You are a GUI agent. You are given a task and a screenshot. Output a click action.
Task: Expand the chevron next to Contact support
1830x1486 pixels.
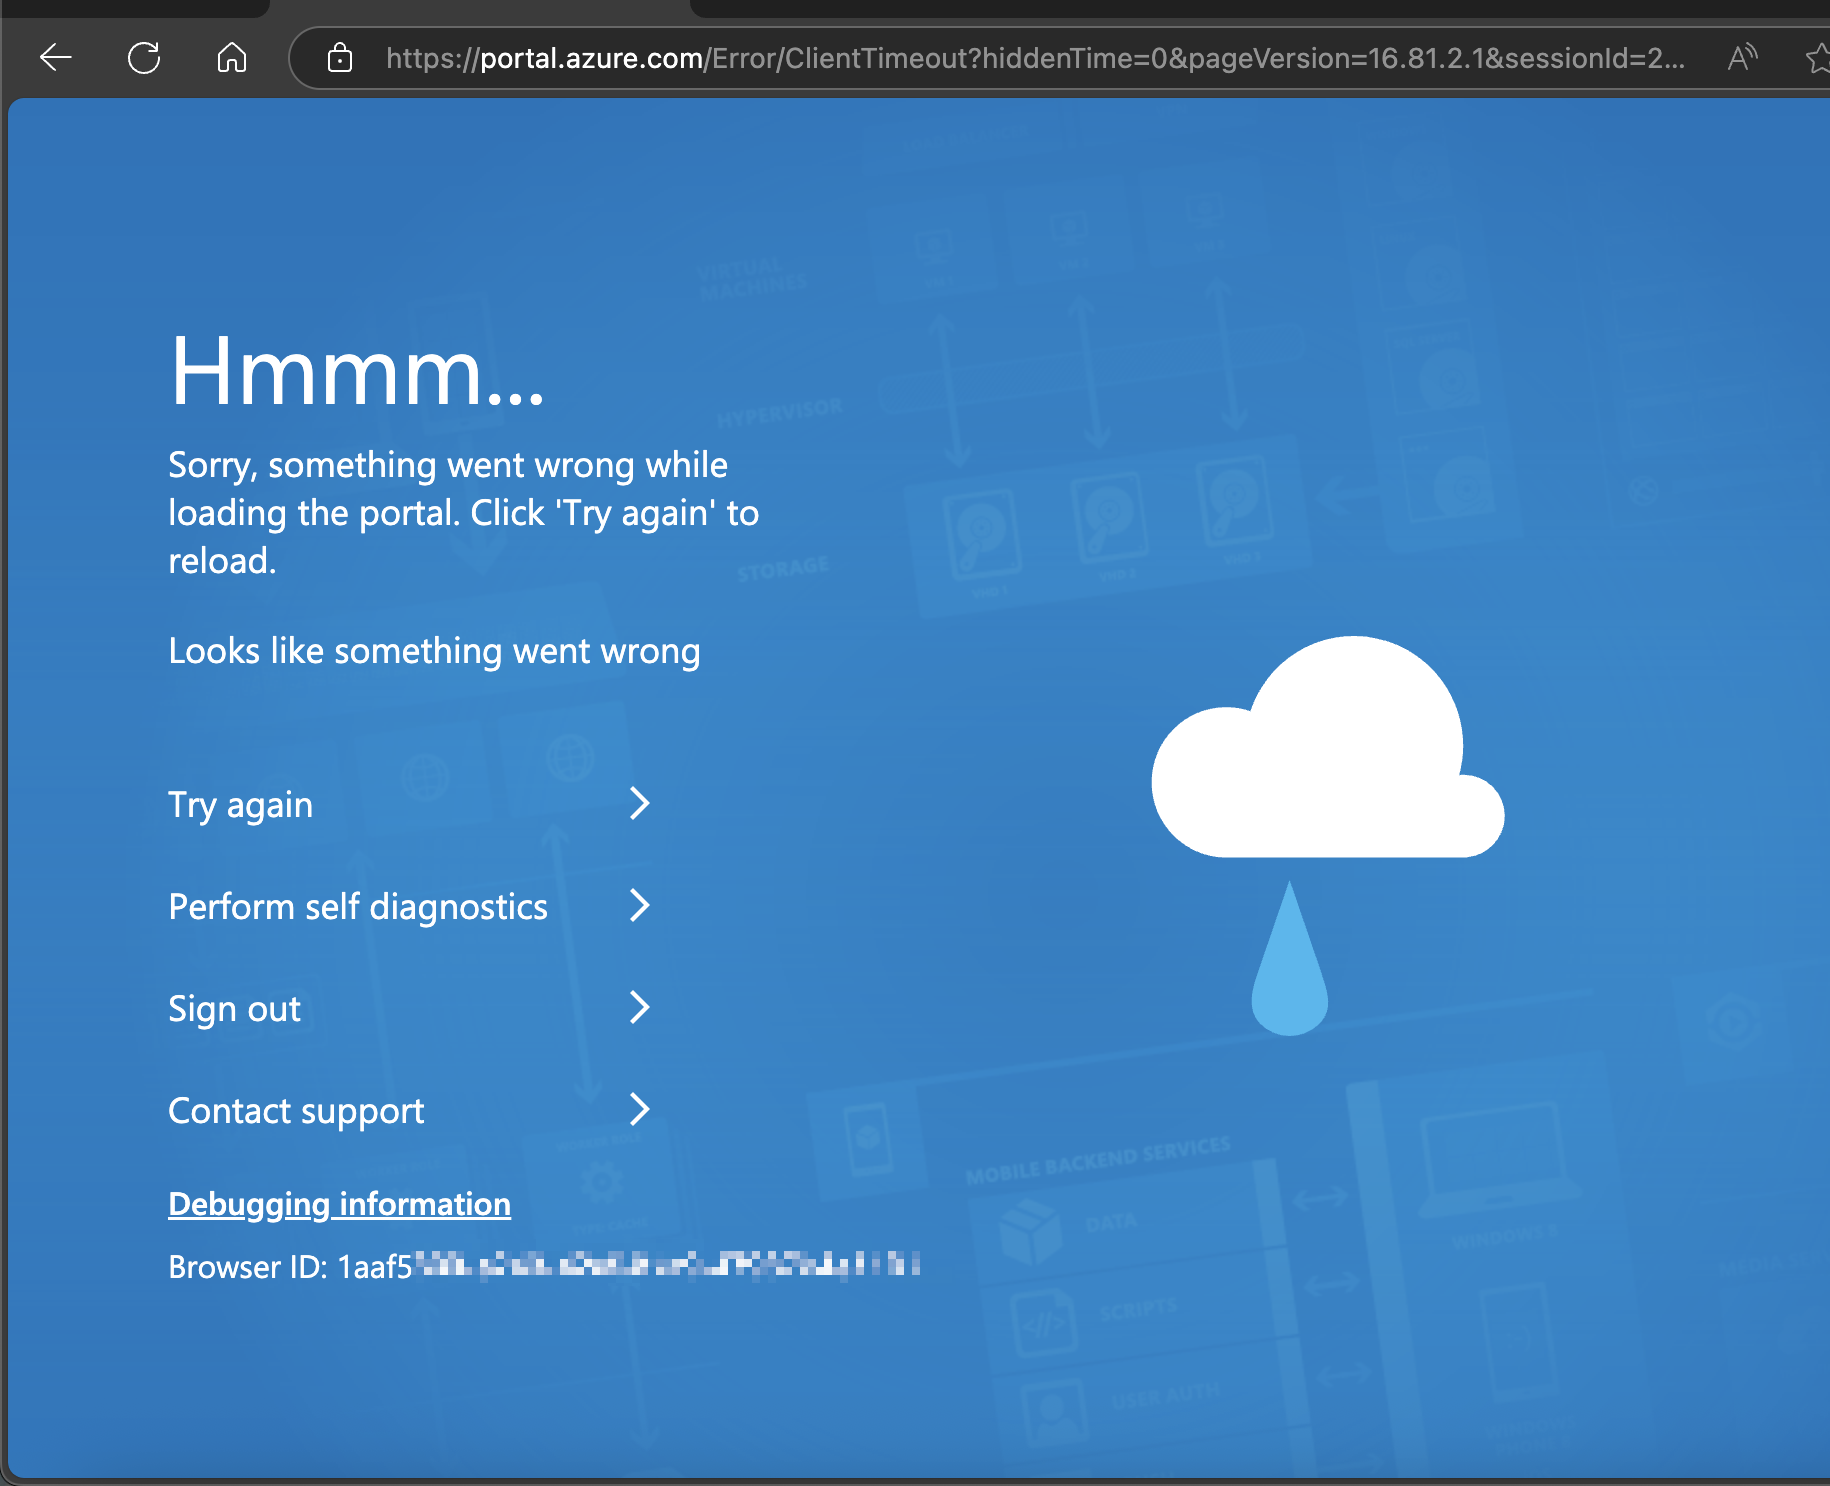point(640,1110)
